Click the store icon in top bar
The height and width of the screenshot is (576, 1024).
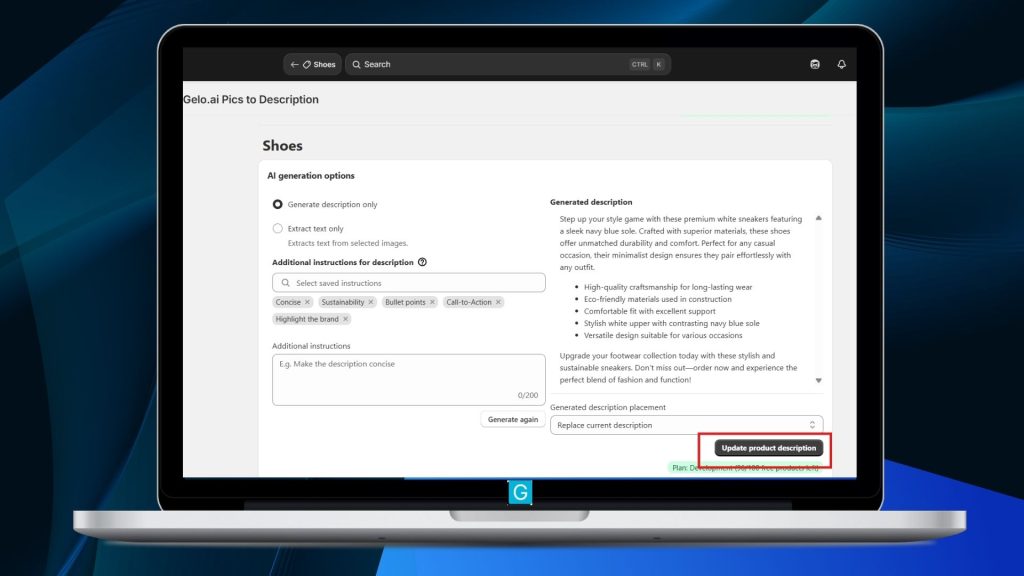[815, 64]
